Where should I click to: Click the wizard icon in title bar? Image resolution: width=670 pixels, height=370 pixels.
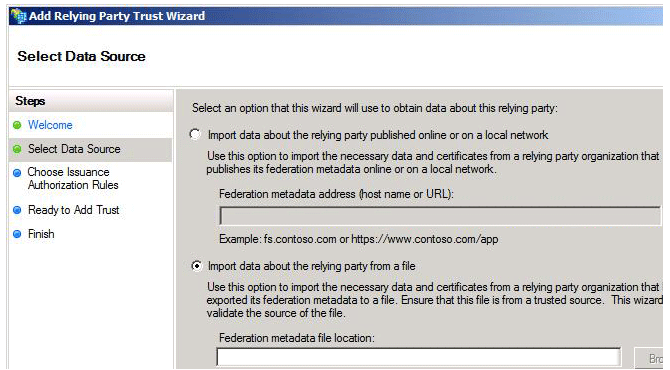[x=19, y=16]
